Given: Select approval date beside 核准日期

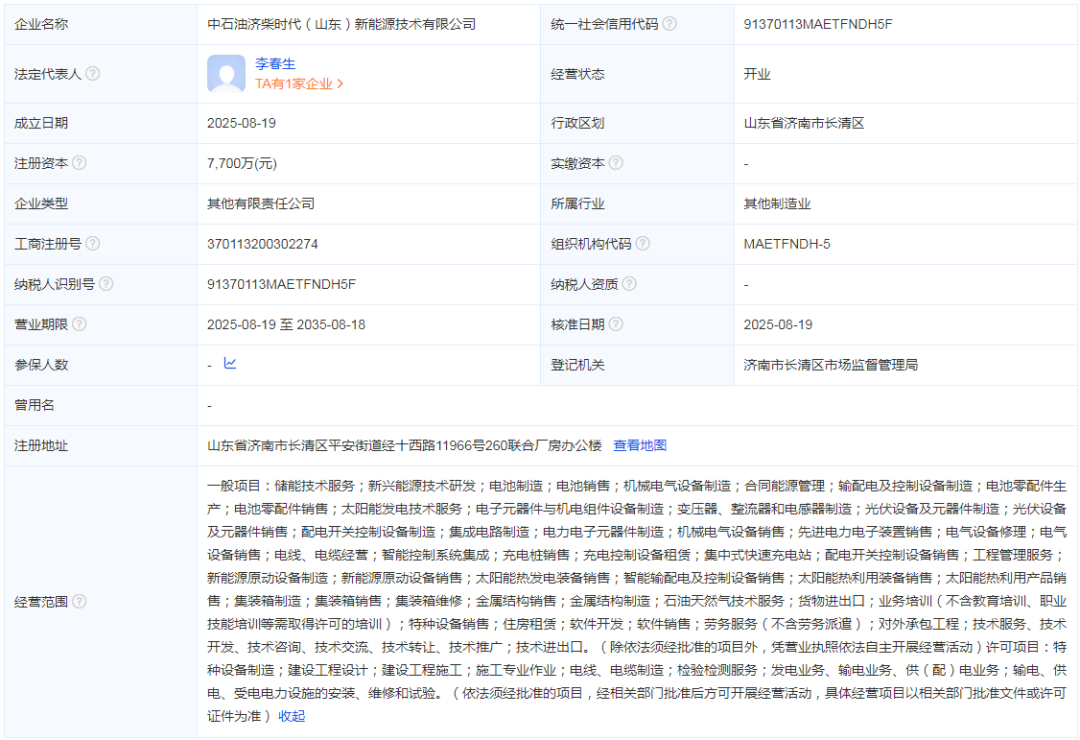Looking at the screenshot, I should click(x=778, y=325).
